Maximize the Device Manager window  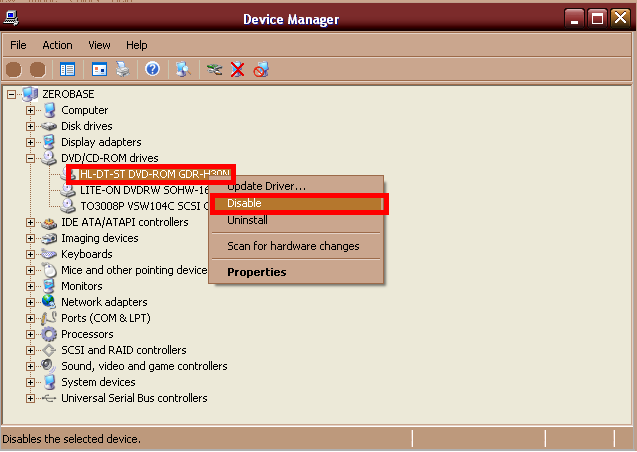[597, 18]
